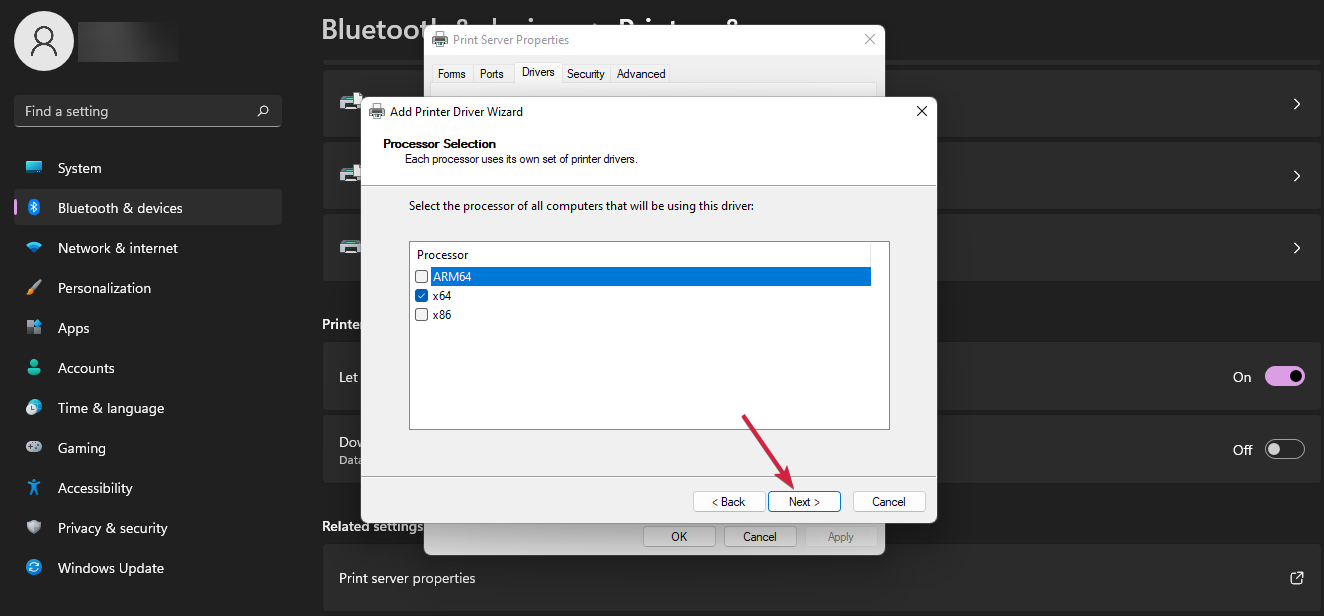Check the ARM64 processor checkbox
Image resolution: width=1324 pixels, height=616 pixels.
[x=421, y=276]
